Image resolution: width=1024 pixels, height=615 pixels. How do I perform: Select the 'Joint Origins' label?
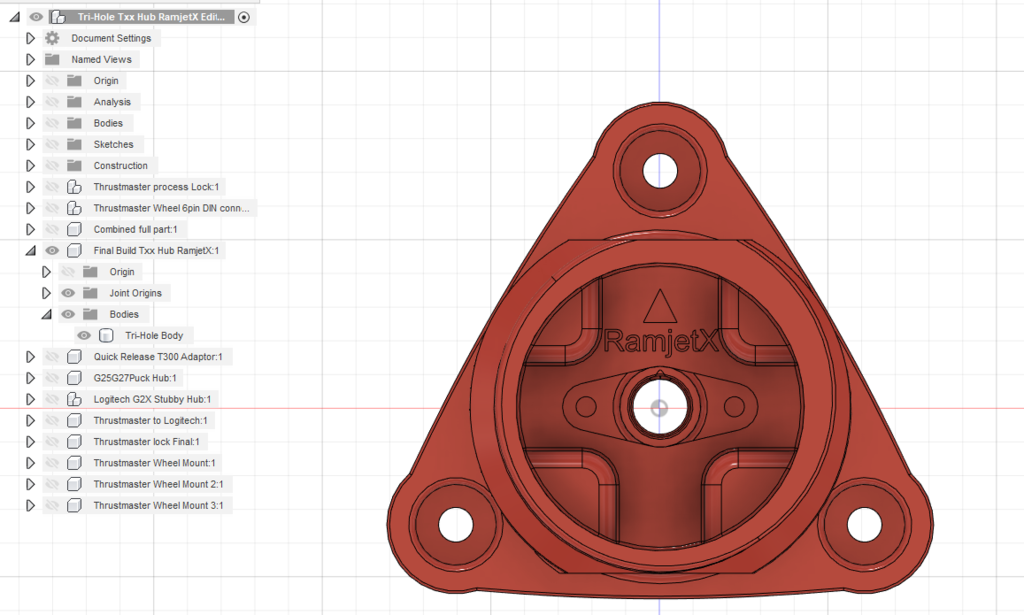(x=135, y=293)
